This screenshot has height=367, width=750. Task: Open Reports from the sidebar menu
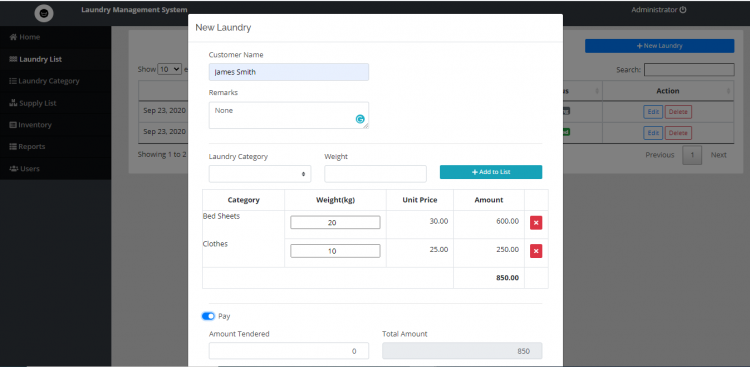pyautogui.click(x=28, y=146)
